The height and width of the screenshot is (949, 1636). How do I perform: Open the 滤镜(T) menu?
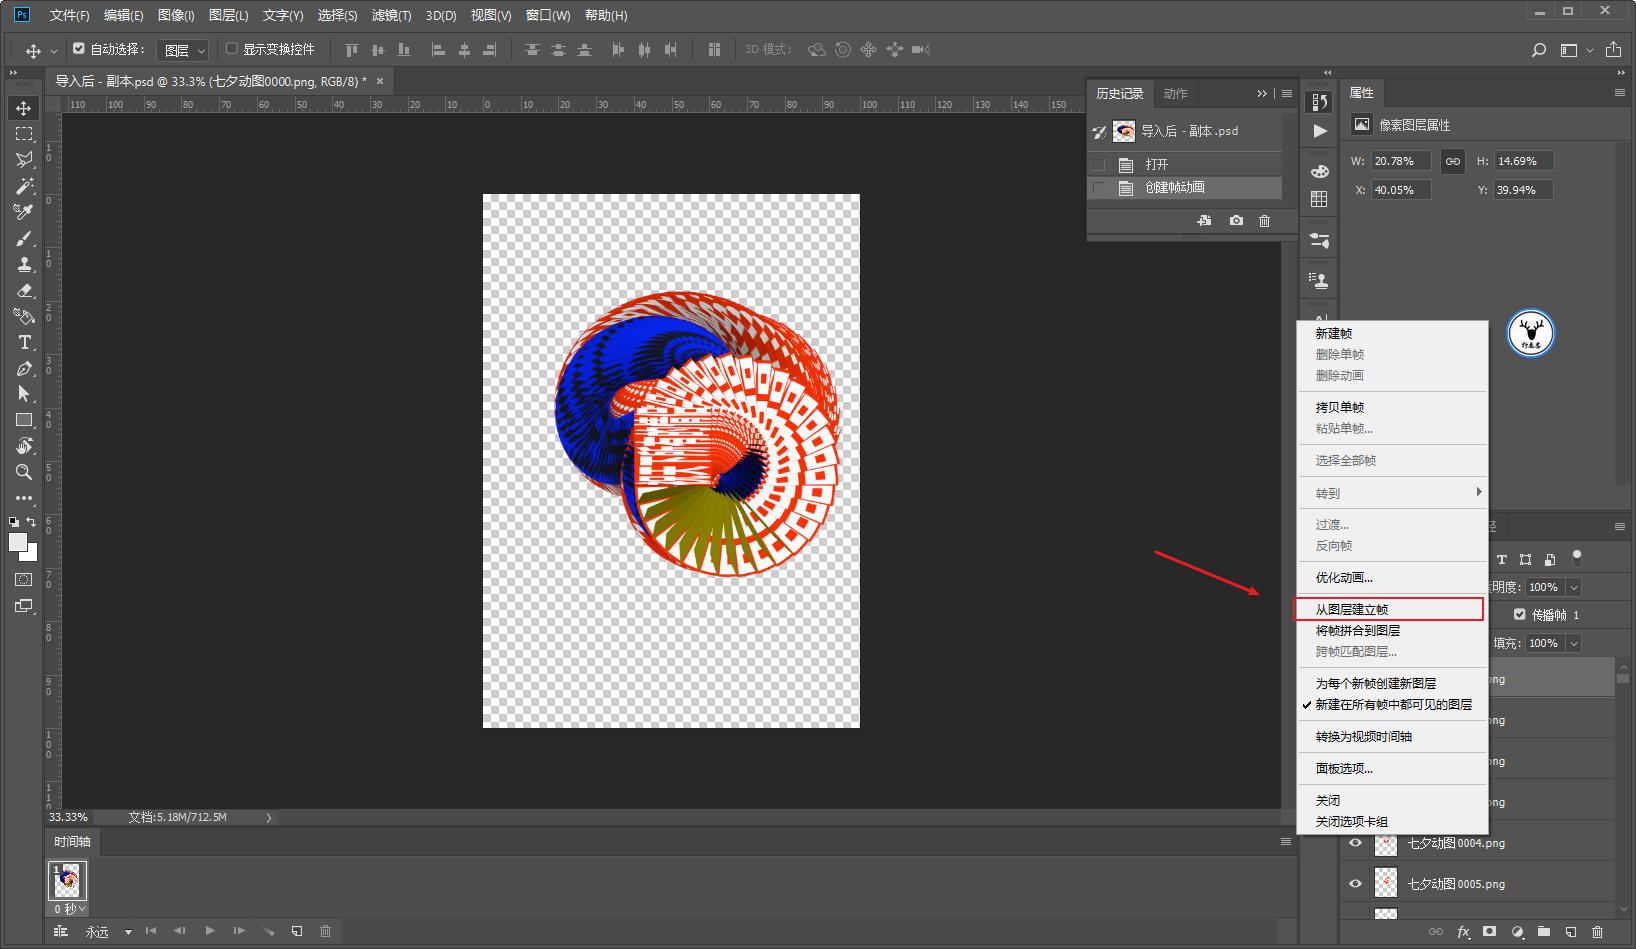point(391,15)
